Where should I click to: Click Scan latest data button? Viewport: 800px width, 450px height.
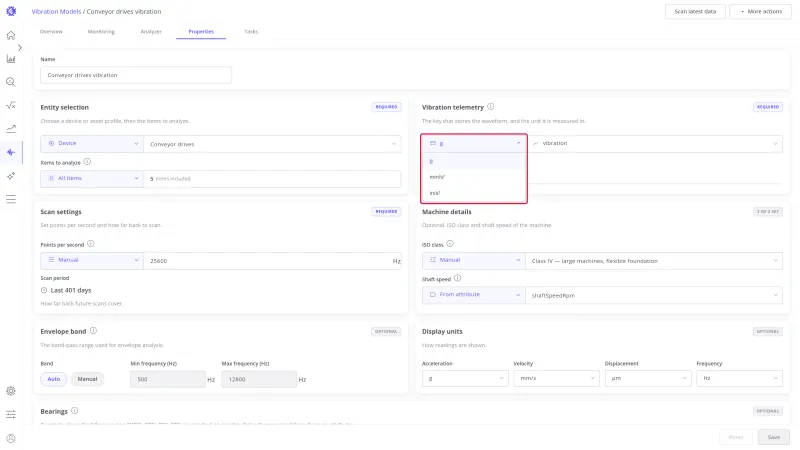695,11
